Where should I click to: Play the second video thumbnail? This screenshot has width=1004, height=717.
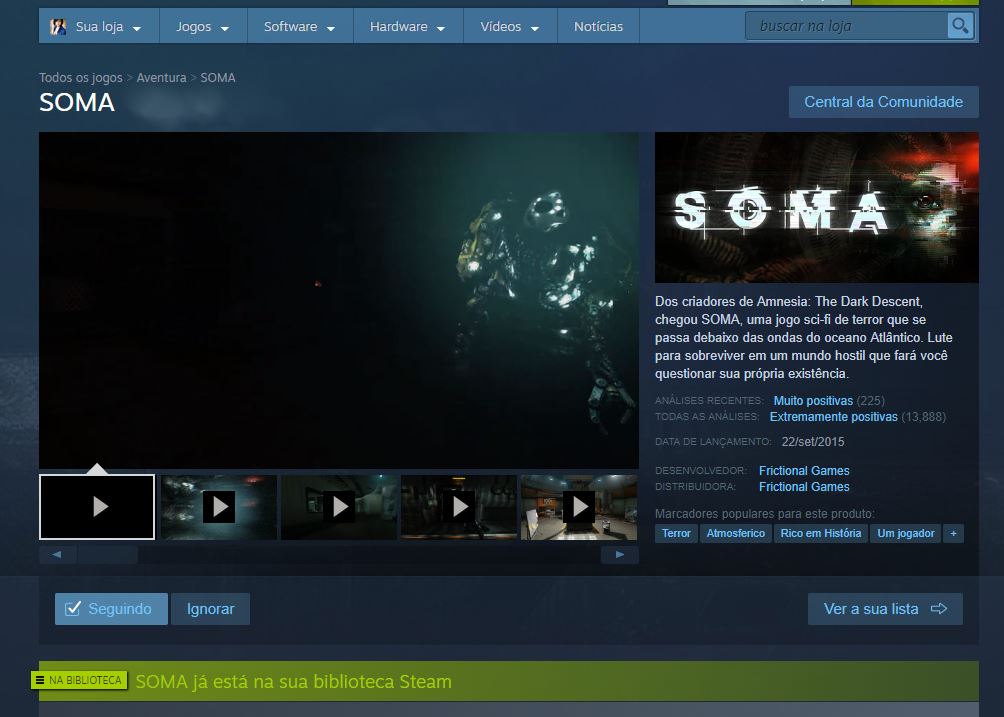click(219, 506)
